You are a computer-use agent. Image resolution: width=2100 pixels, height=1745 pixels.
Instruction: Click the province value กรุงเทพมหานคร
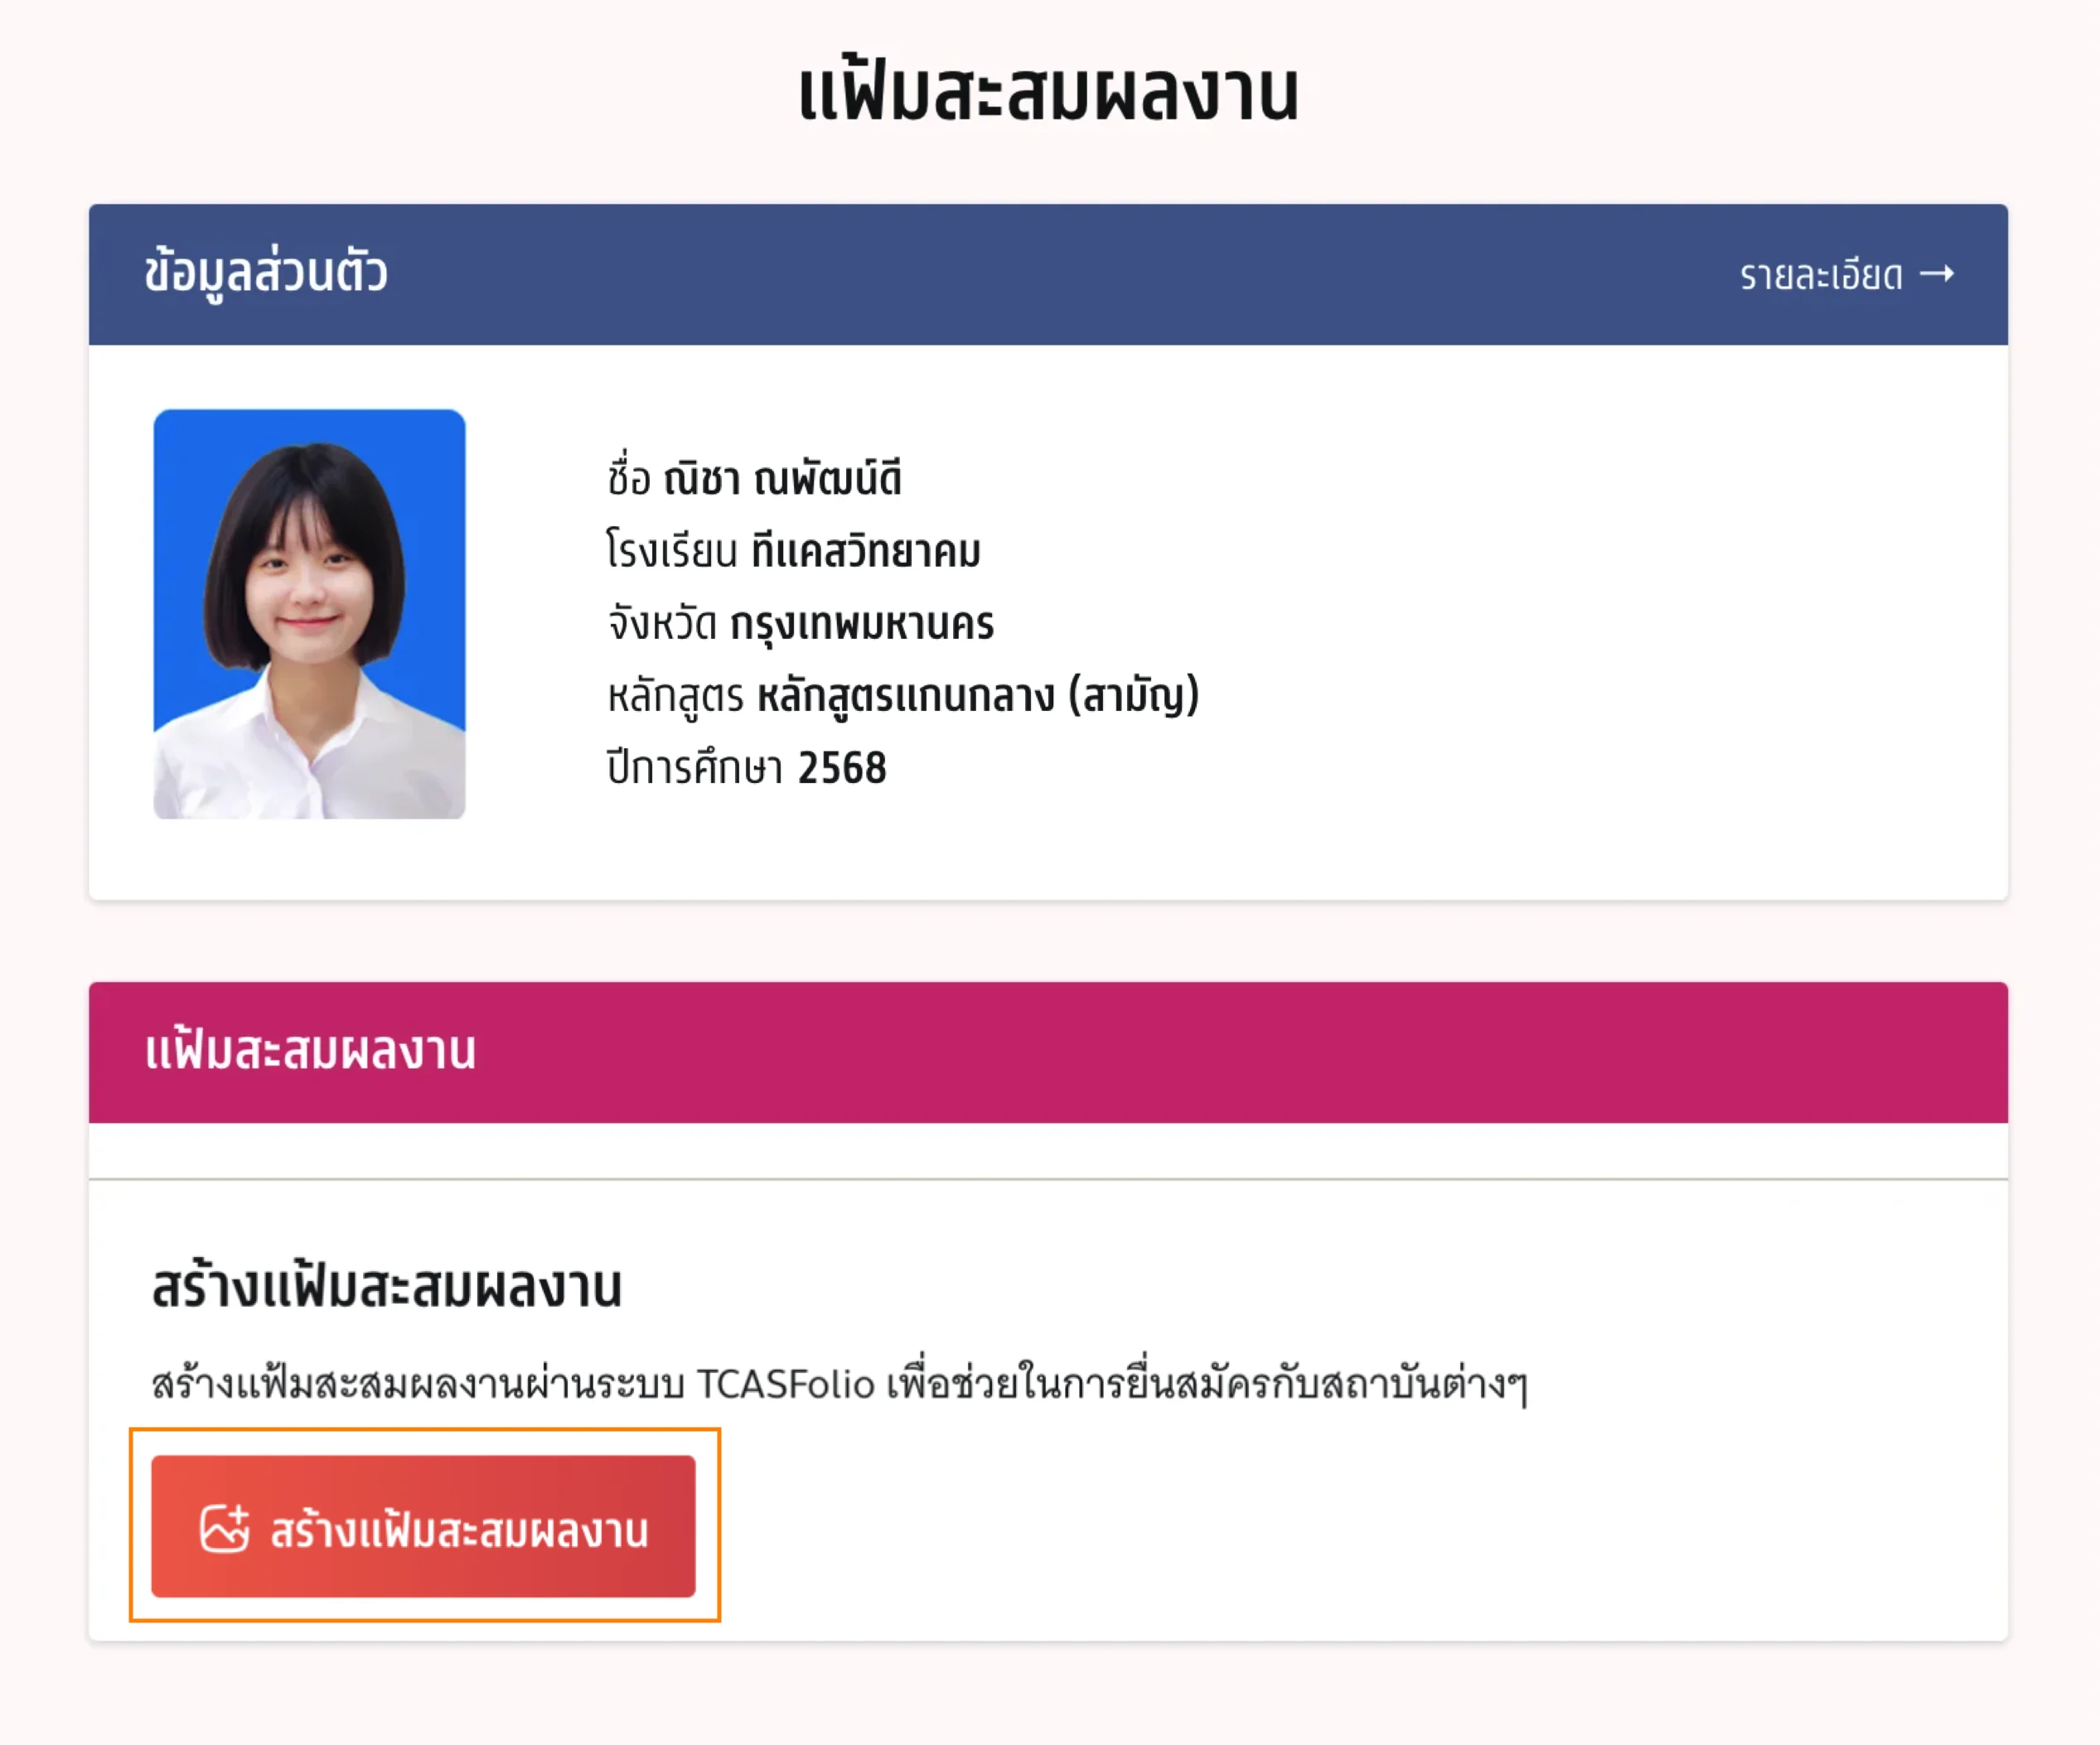coord(862,624)
